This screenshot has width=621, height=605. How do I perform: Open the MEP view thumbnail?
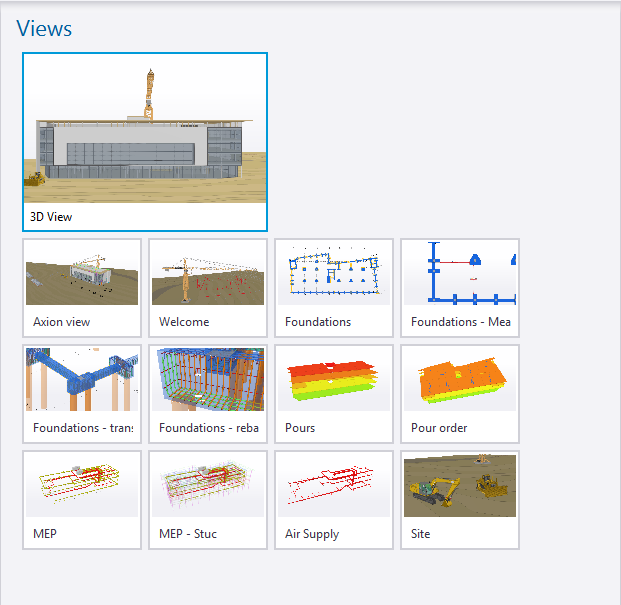click(82, 500)
